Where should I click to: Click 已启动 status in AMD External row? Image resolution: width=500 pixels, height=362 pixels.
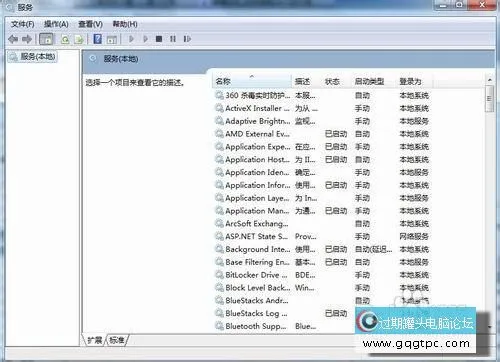(336, 134)
